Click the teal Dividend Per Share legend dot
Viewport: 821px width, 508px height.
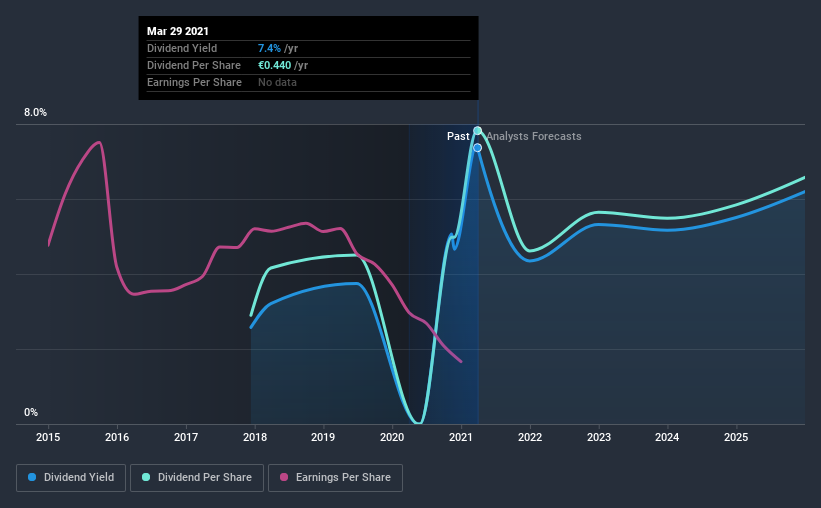(x=146, y=477)
